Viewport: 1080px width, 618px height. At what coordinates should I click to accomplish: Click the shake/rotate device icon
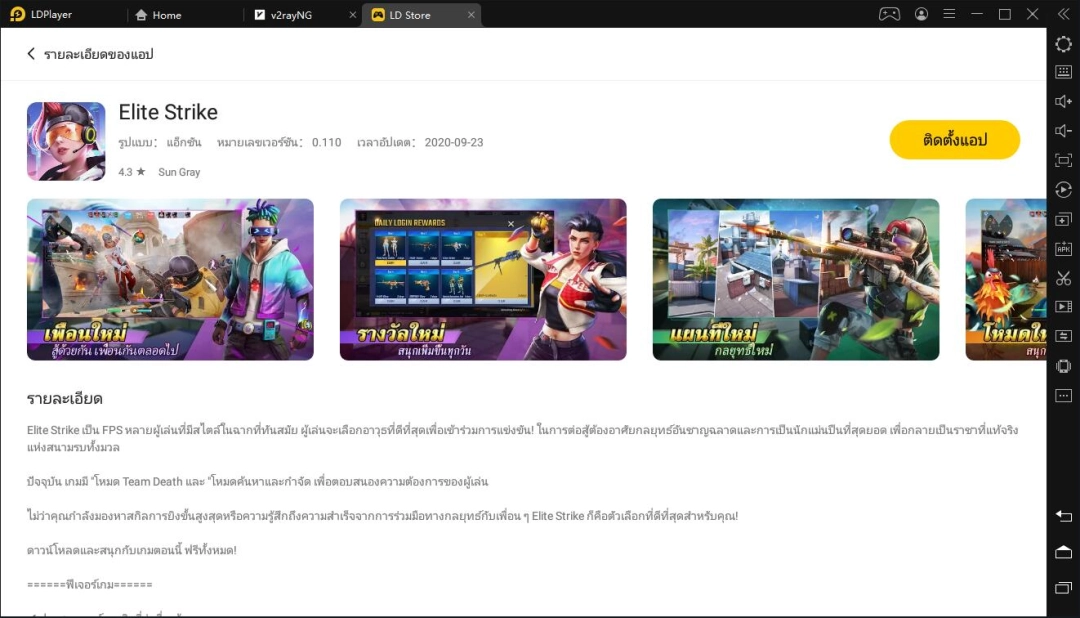click(x=1064, y=366)
